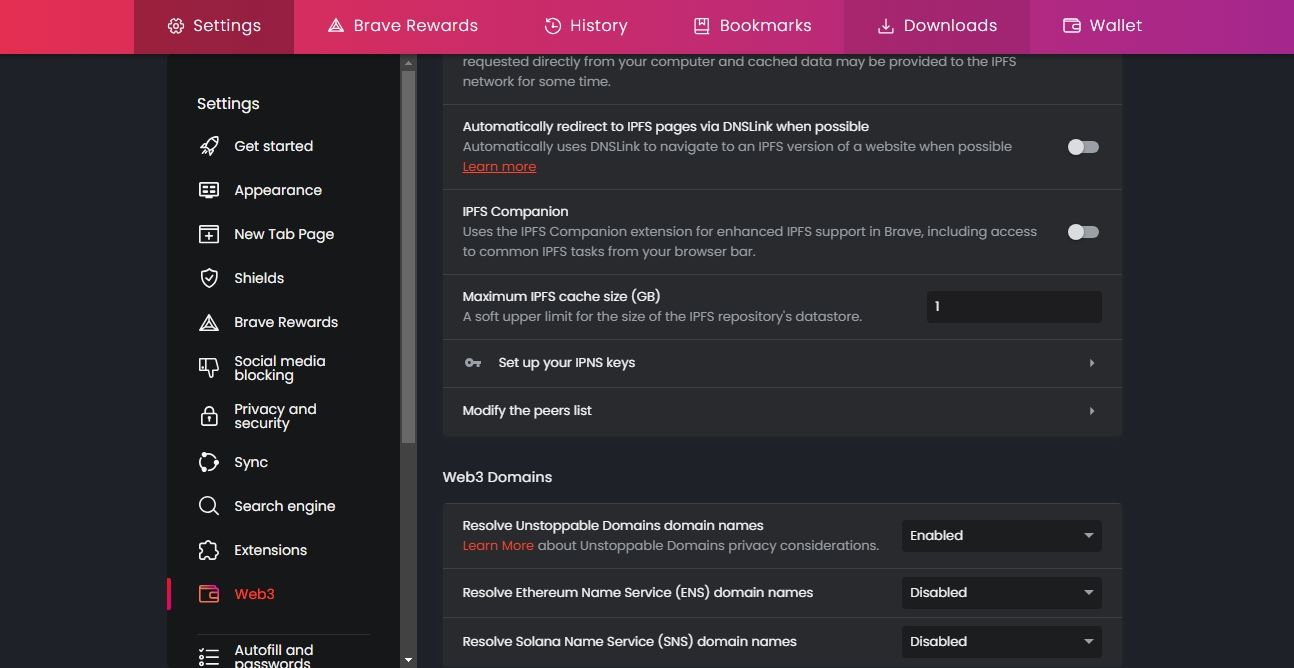Select the Appearance paintbrush sidebar icon

pos(209,189)
